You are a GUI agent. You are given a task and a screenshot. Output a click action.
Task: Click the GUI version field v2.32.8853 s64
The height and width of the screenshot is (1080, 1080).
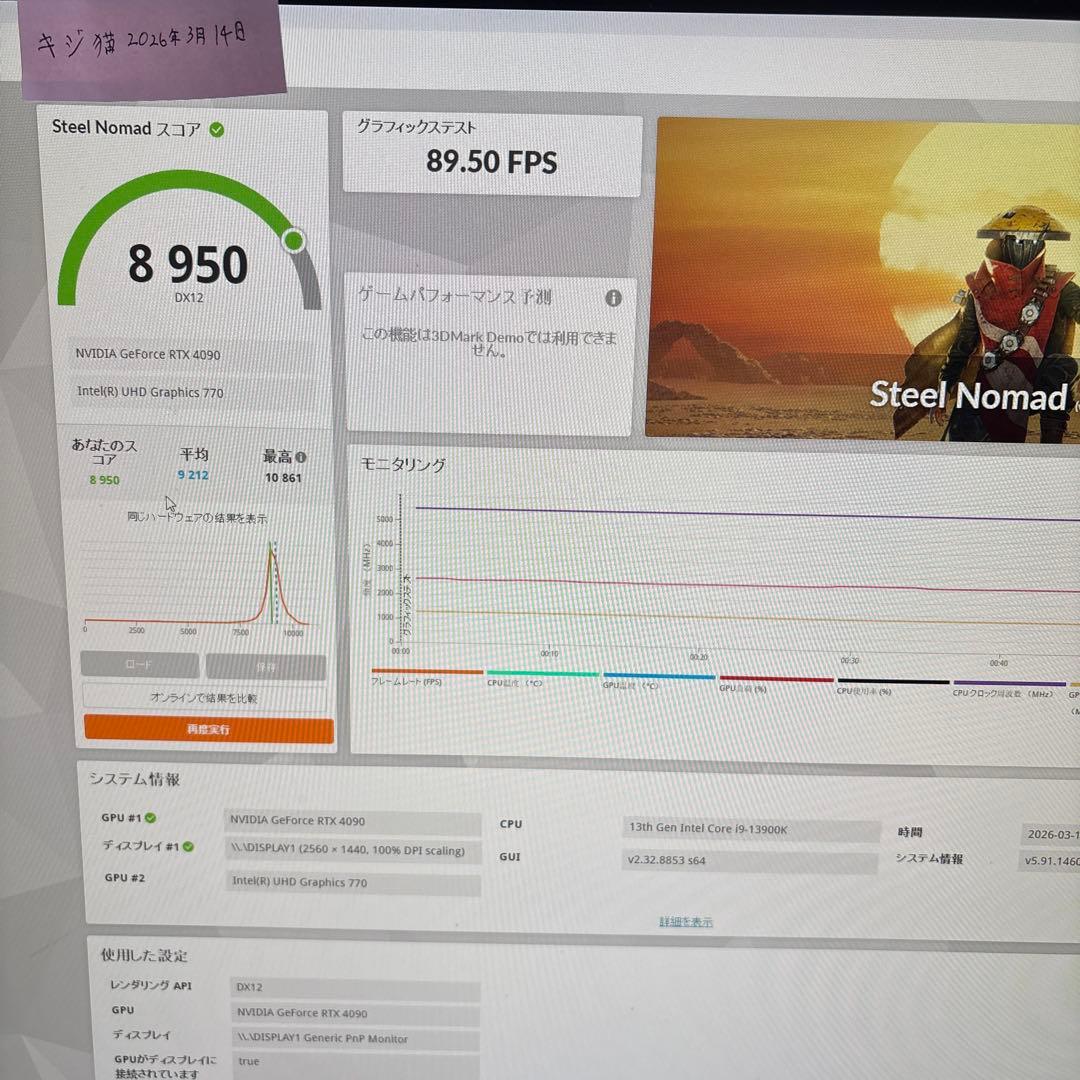750,861
